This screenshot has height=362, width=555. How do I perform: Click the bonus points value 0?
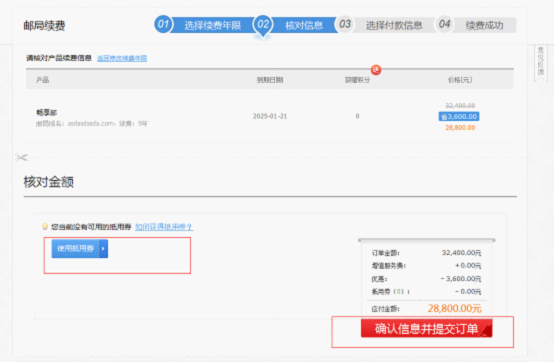[x=357, y=116]
